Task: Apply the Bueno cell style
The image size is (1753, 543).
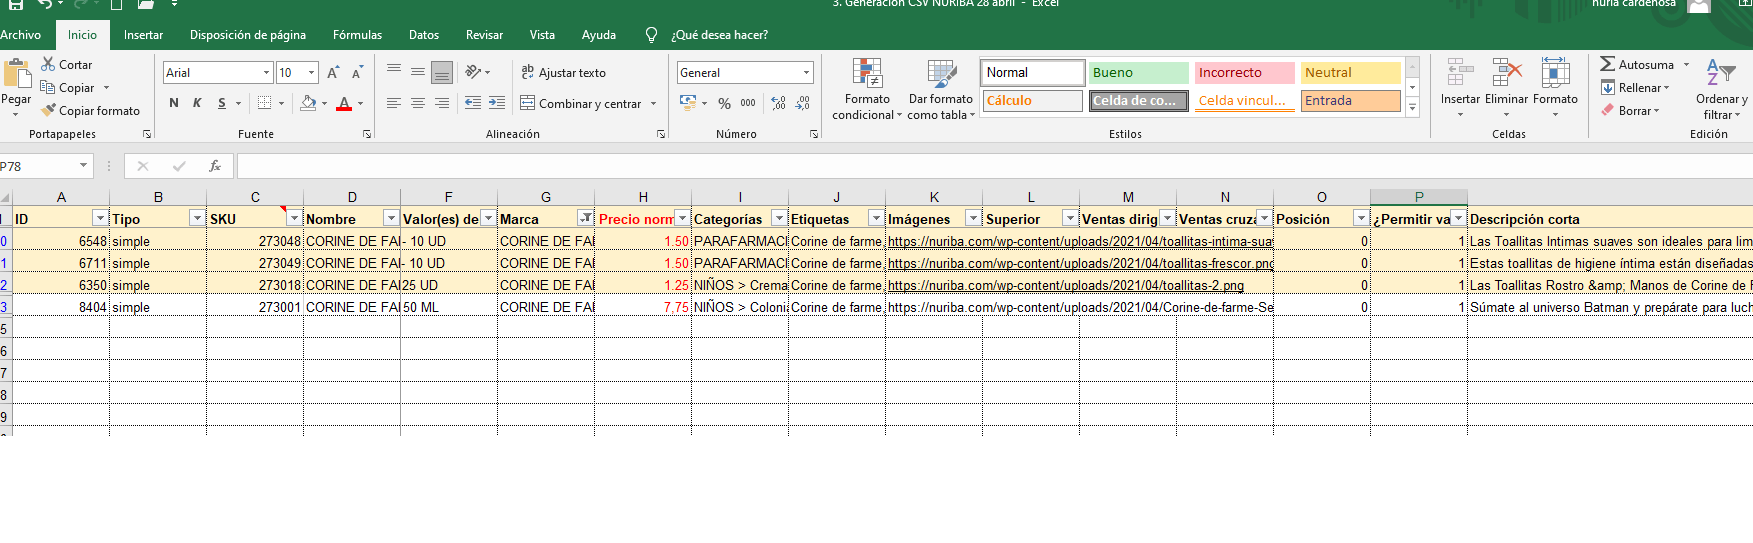Action: click(x=1138, y=72)
